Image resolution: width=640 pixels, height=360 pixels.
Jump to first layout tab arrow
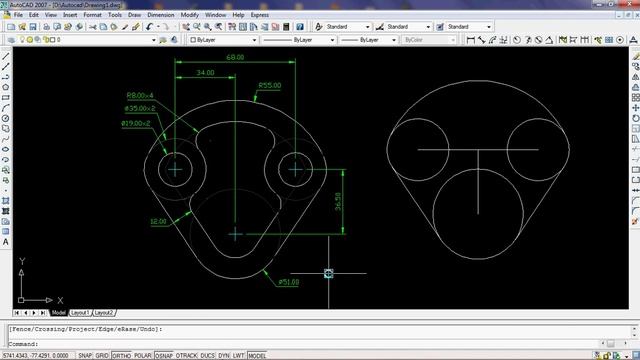pos(16,313)
